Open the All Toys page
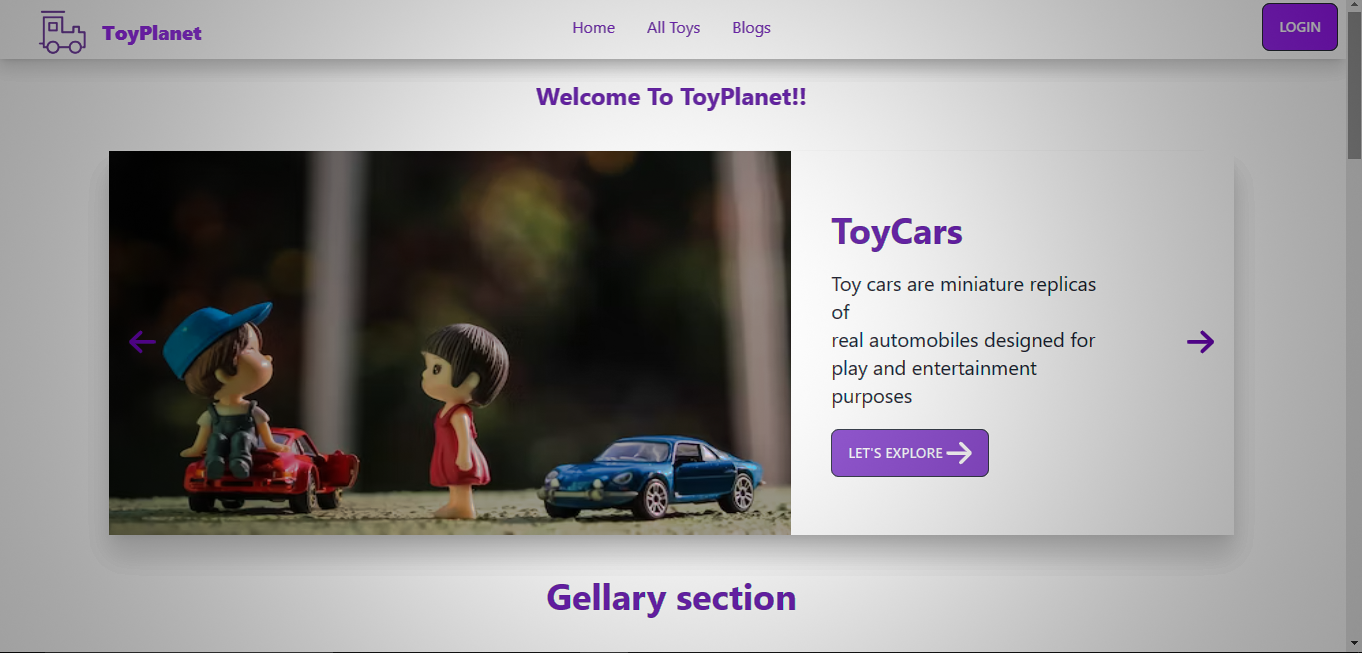The image size is (1362, 653). 673,27
